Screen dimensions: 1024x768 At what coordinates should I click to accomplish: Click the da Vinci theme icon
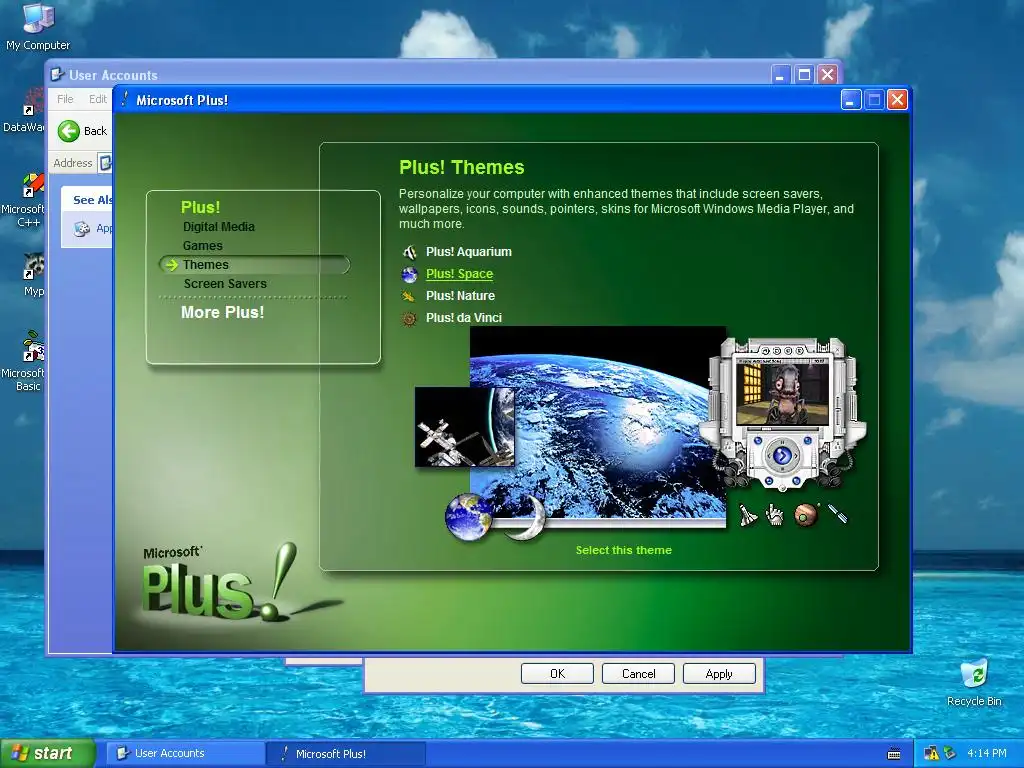click(409, 319)
